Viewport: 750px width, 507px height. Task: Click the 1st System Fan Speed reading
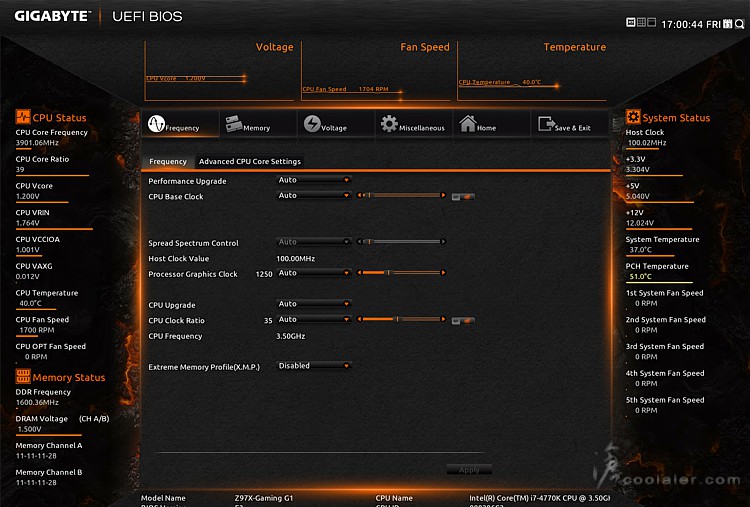[x=646, y=303]
